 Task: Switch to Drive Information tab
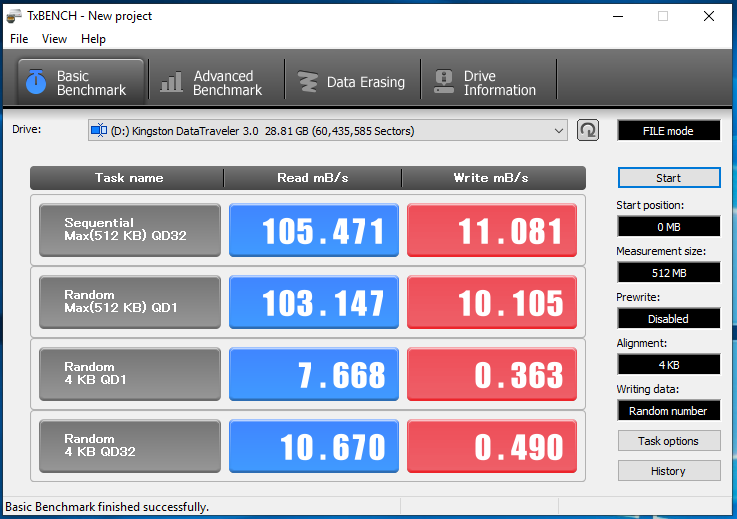pos(489,82)
